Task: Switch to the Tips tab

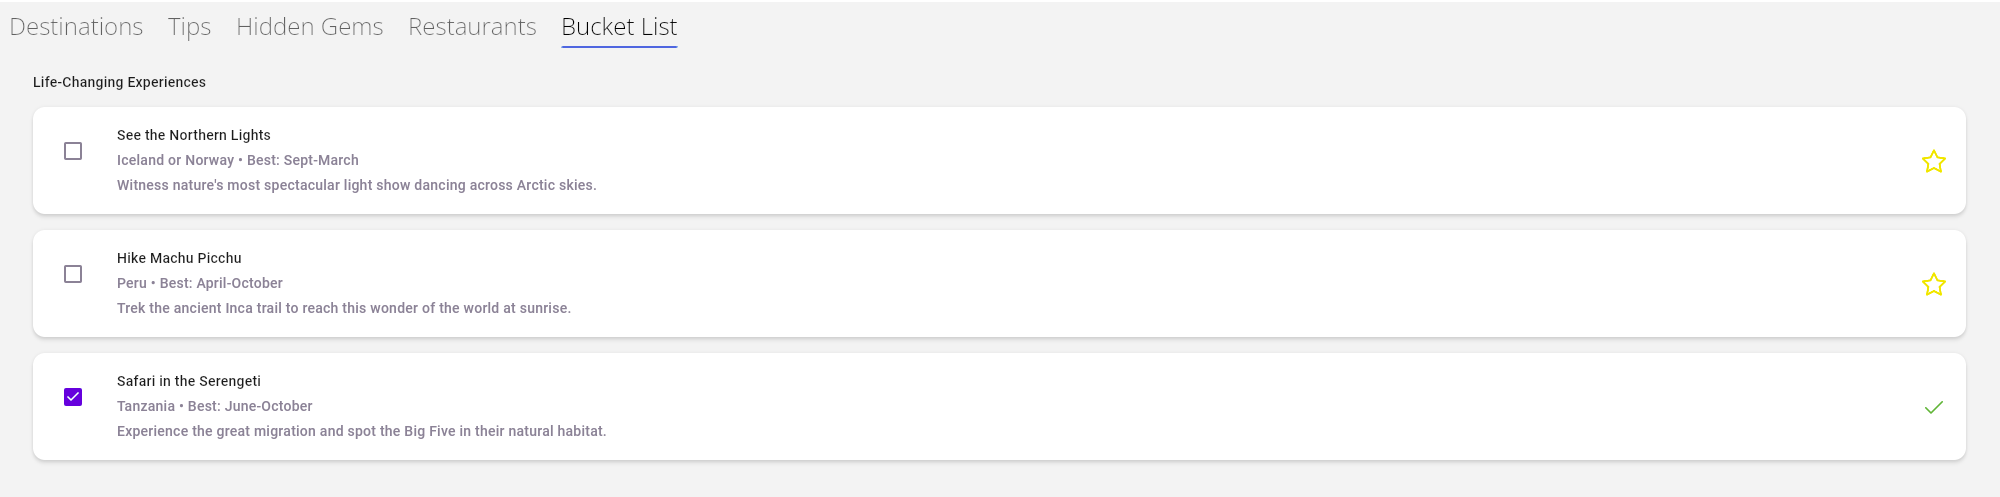Action: (189, 27)
